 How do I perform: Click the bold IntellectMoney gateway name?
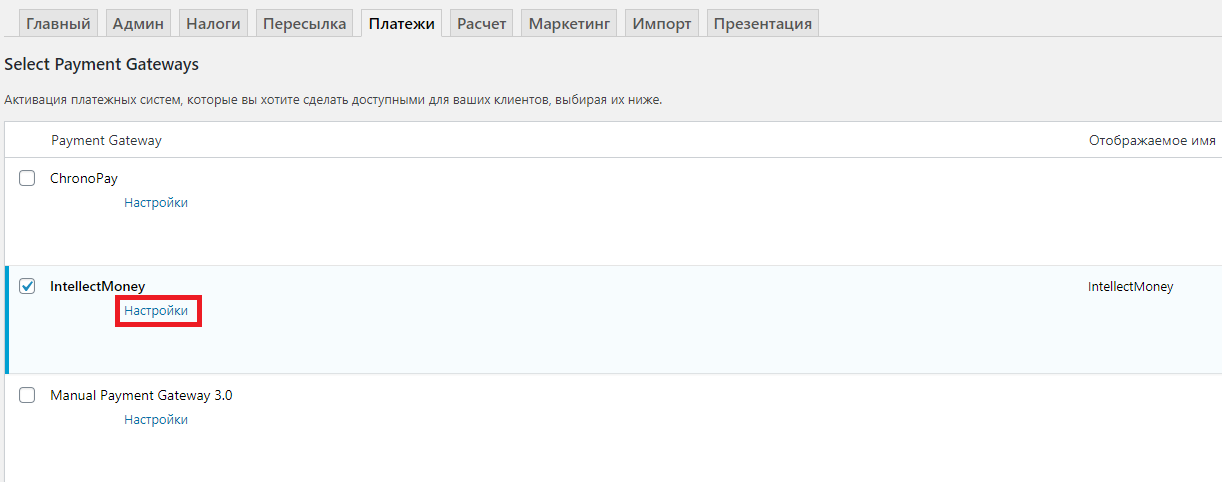pyautogui.click(x=98, y=287)
